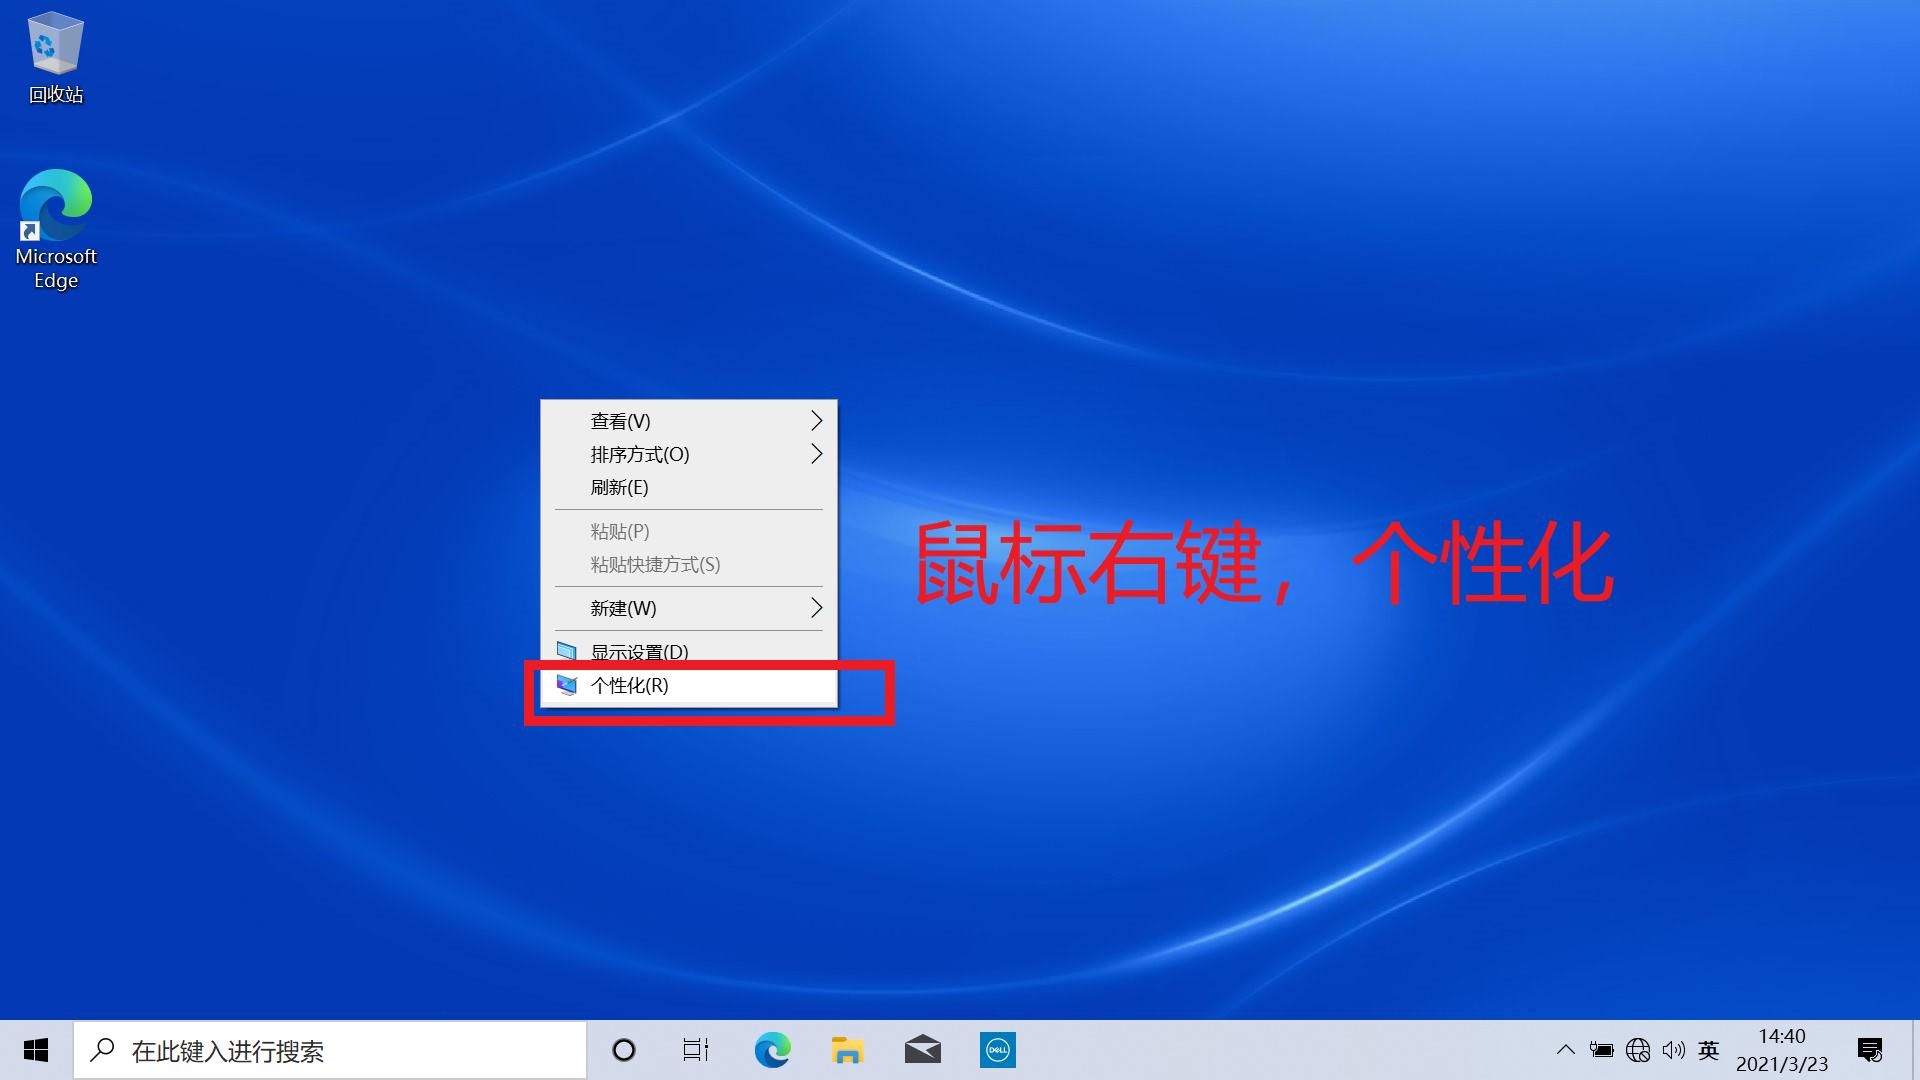Switch input language via 英 indicator

pyautogui.click(x=1710, y=1050)
